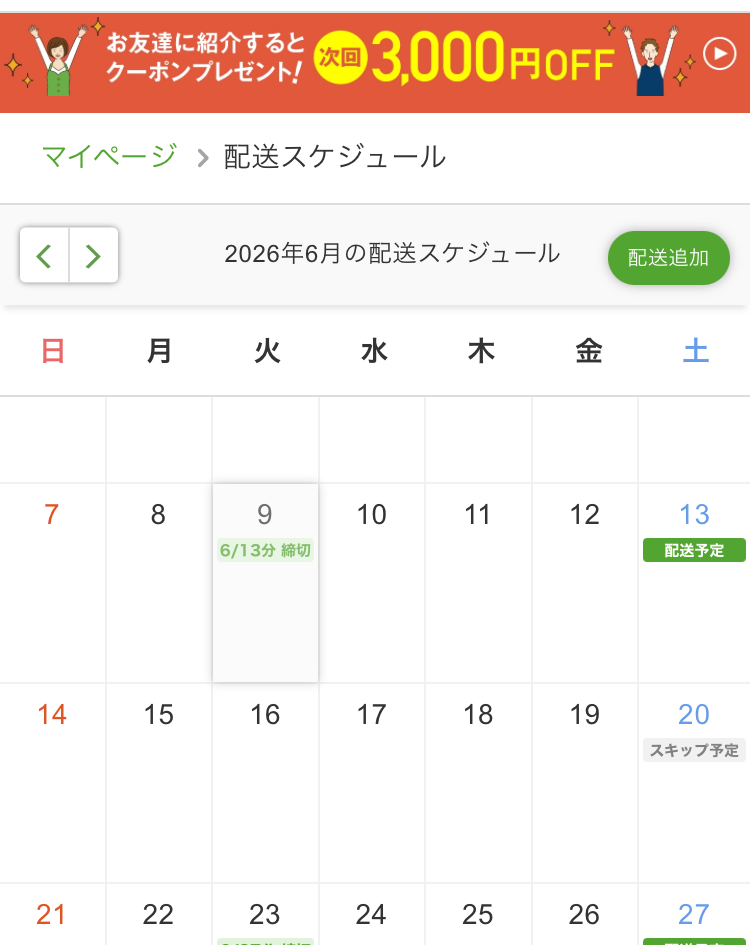Select Sunday June 7 date

point(51,515)
